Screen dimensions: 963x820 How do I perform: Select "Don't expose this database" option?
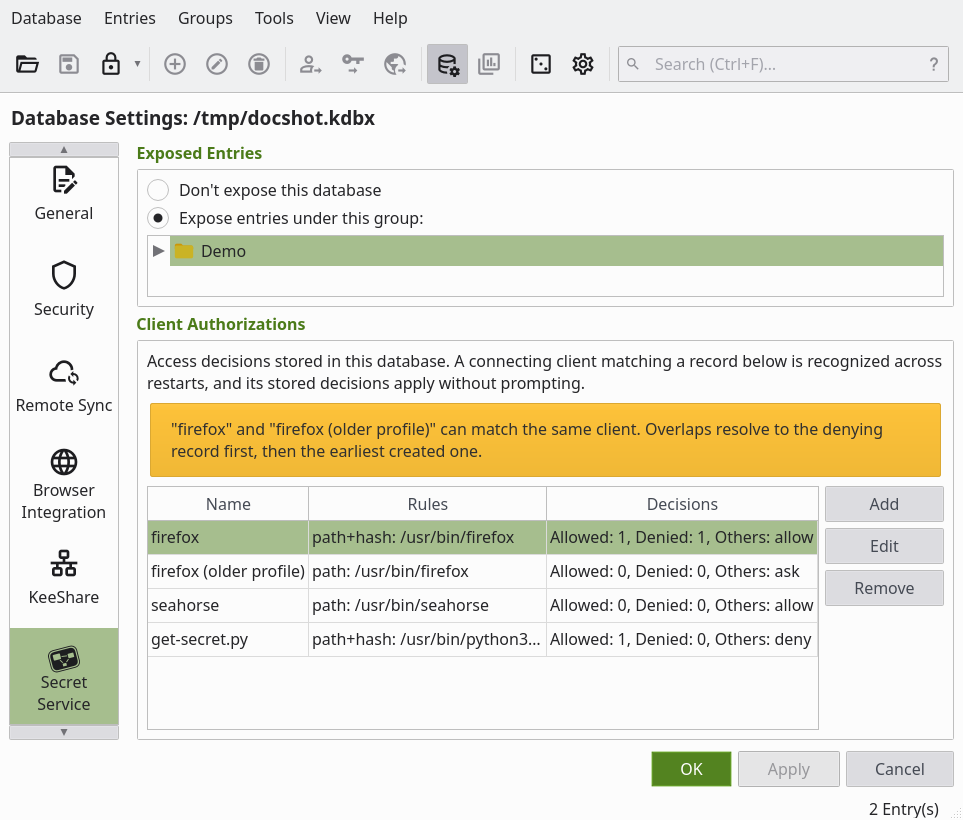(x=158, y=190)
